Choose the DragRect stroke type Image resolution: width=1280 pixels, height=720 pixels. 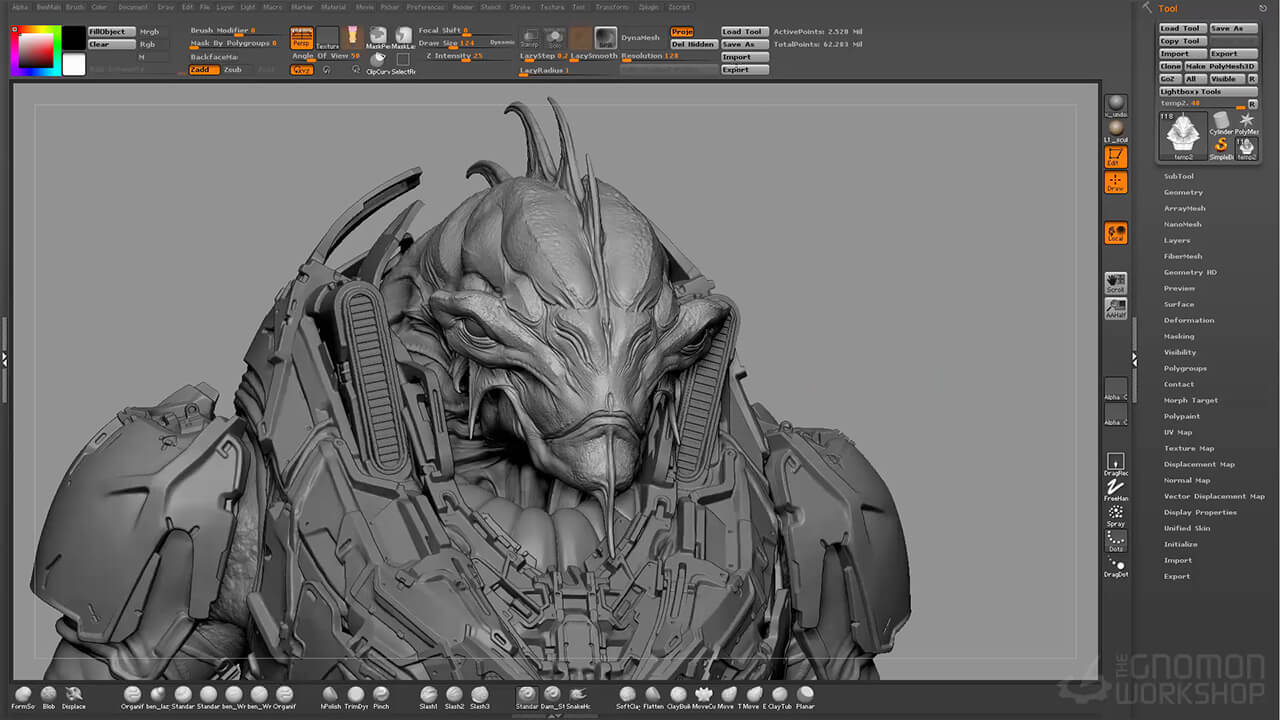point(1115,465)
